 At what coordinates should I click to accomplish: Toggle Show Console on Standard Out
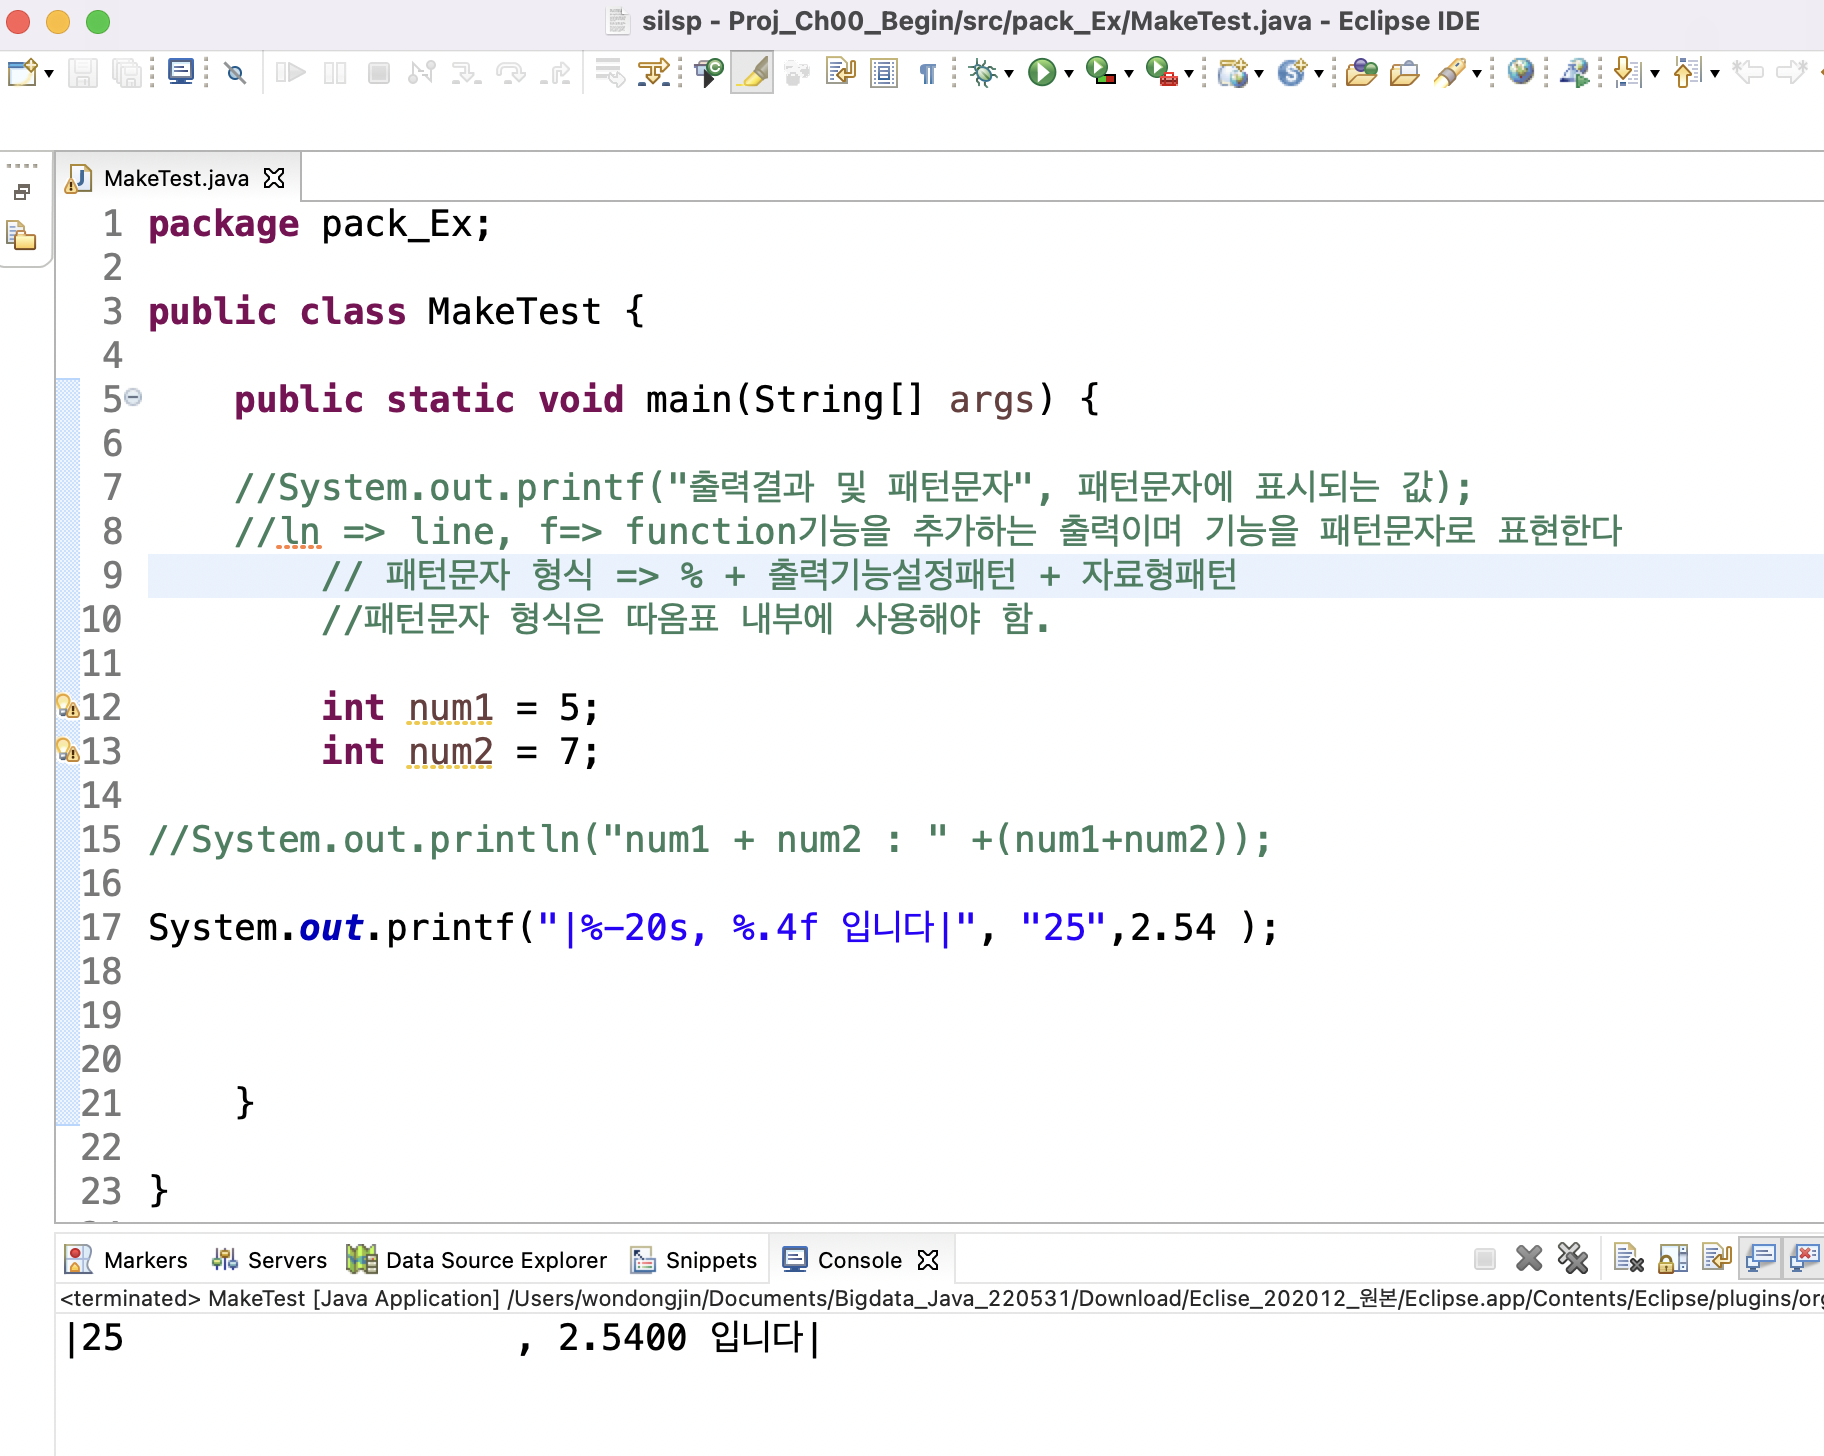click(x=1760, y=1259)
